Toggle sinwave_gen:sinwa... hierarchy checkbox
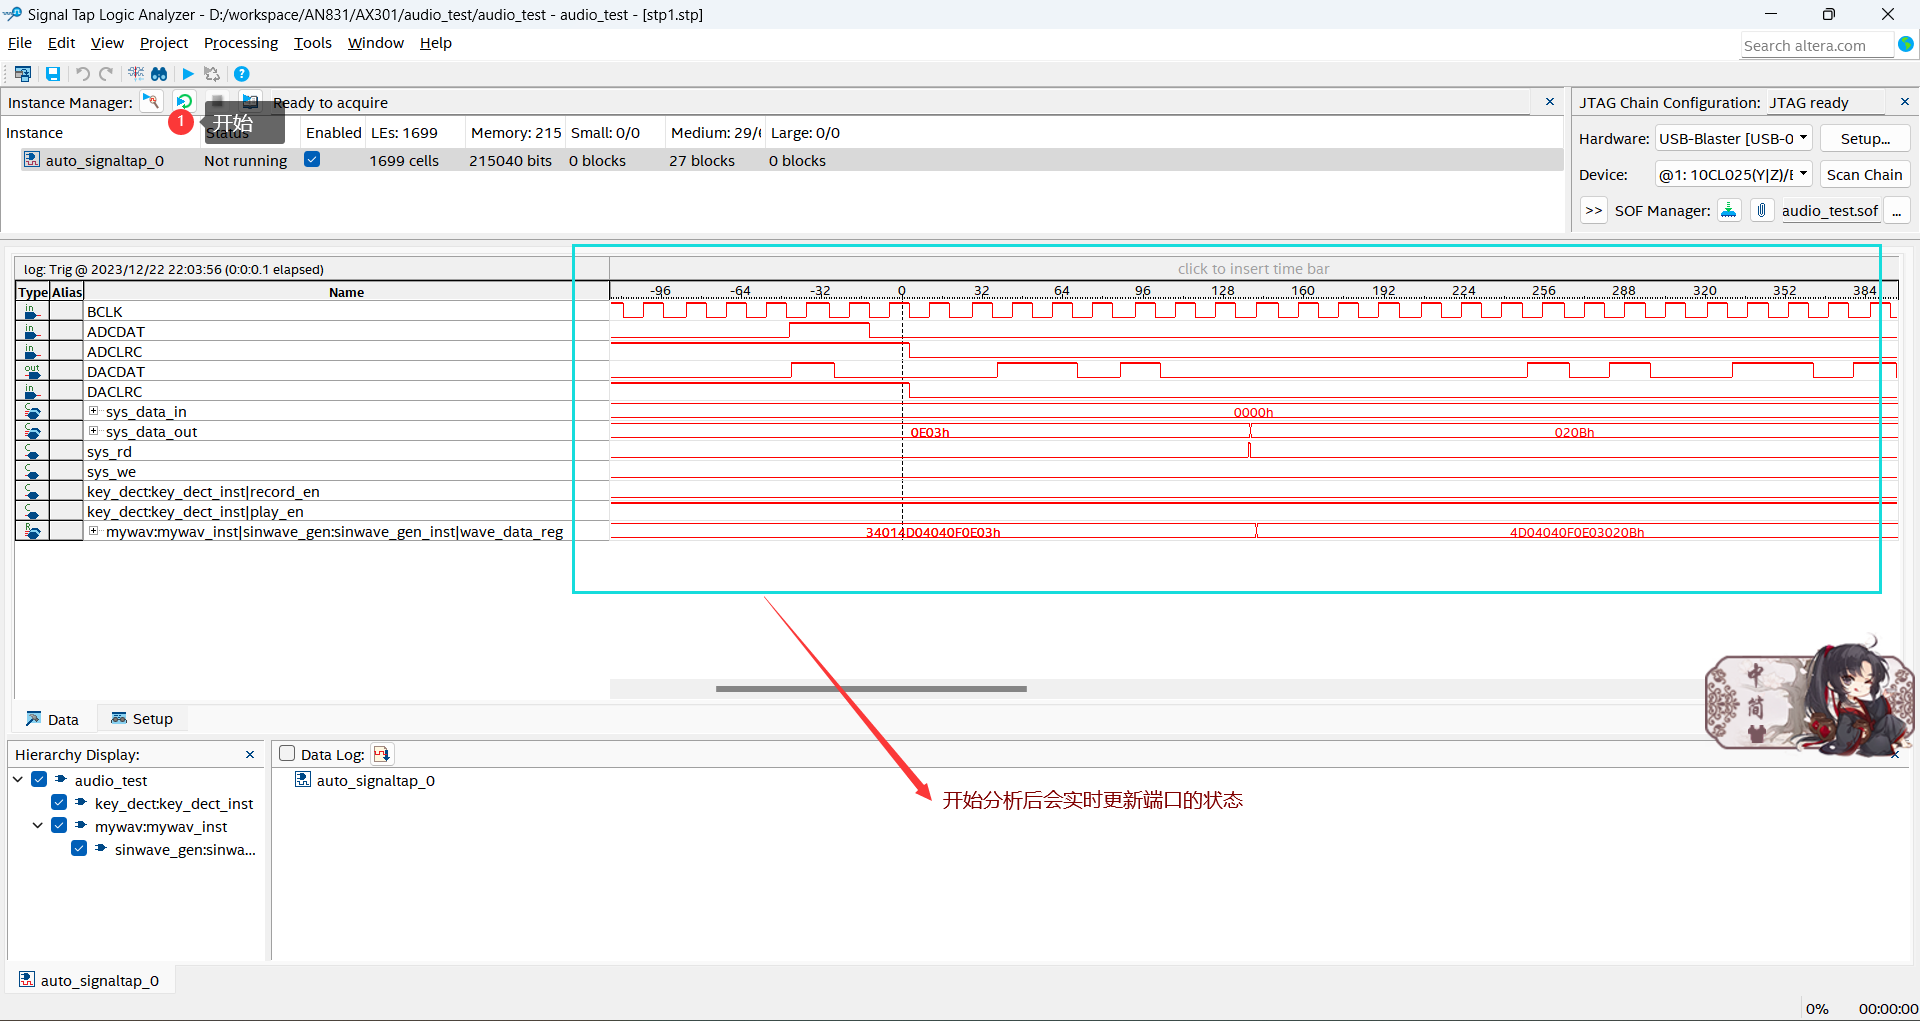 (x=79, y=849)
